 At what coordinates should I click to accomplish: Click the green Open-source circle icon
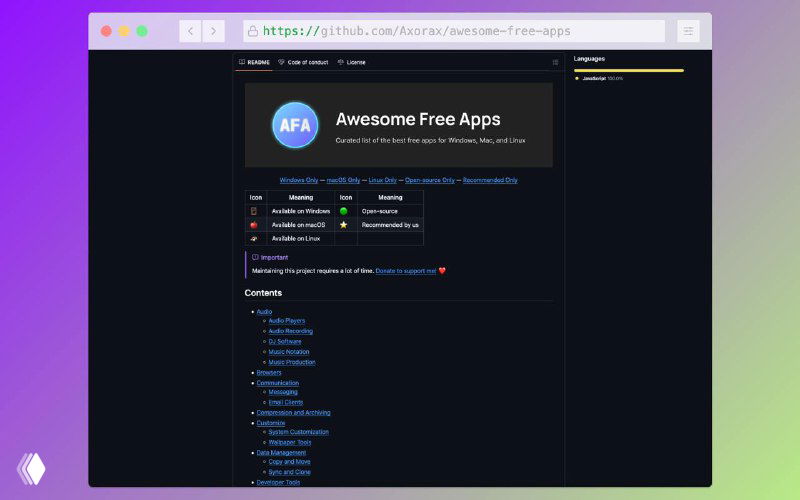click(343, 211)
